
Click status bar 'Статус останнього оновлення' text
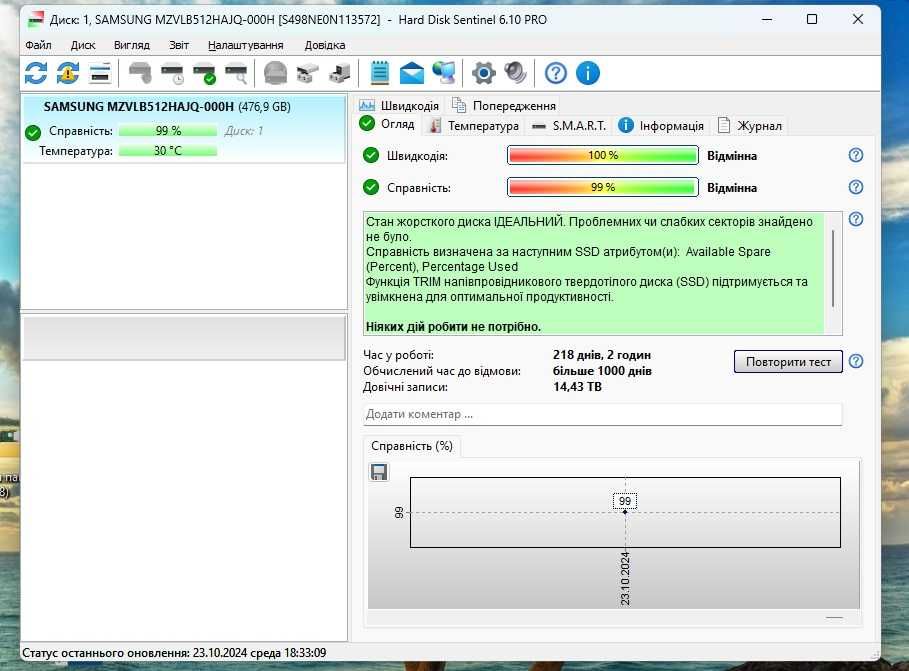point(174,653)
